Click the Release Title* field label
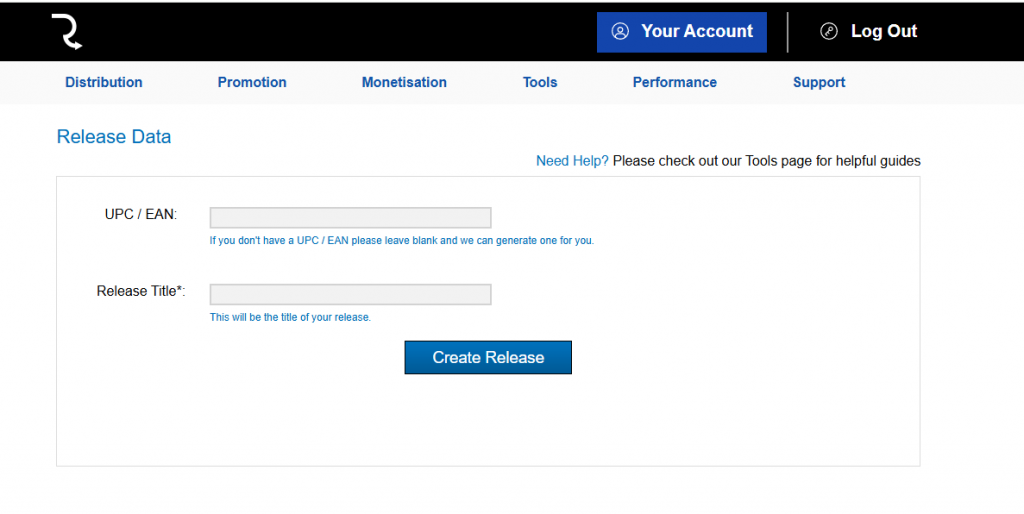This screenshot has width=1024, height=514. 140,292
